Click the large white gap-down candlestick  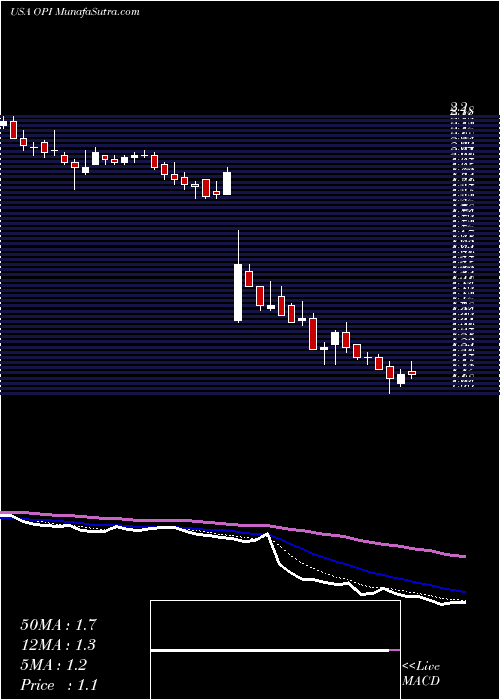238,292
